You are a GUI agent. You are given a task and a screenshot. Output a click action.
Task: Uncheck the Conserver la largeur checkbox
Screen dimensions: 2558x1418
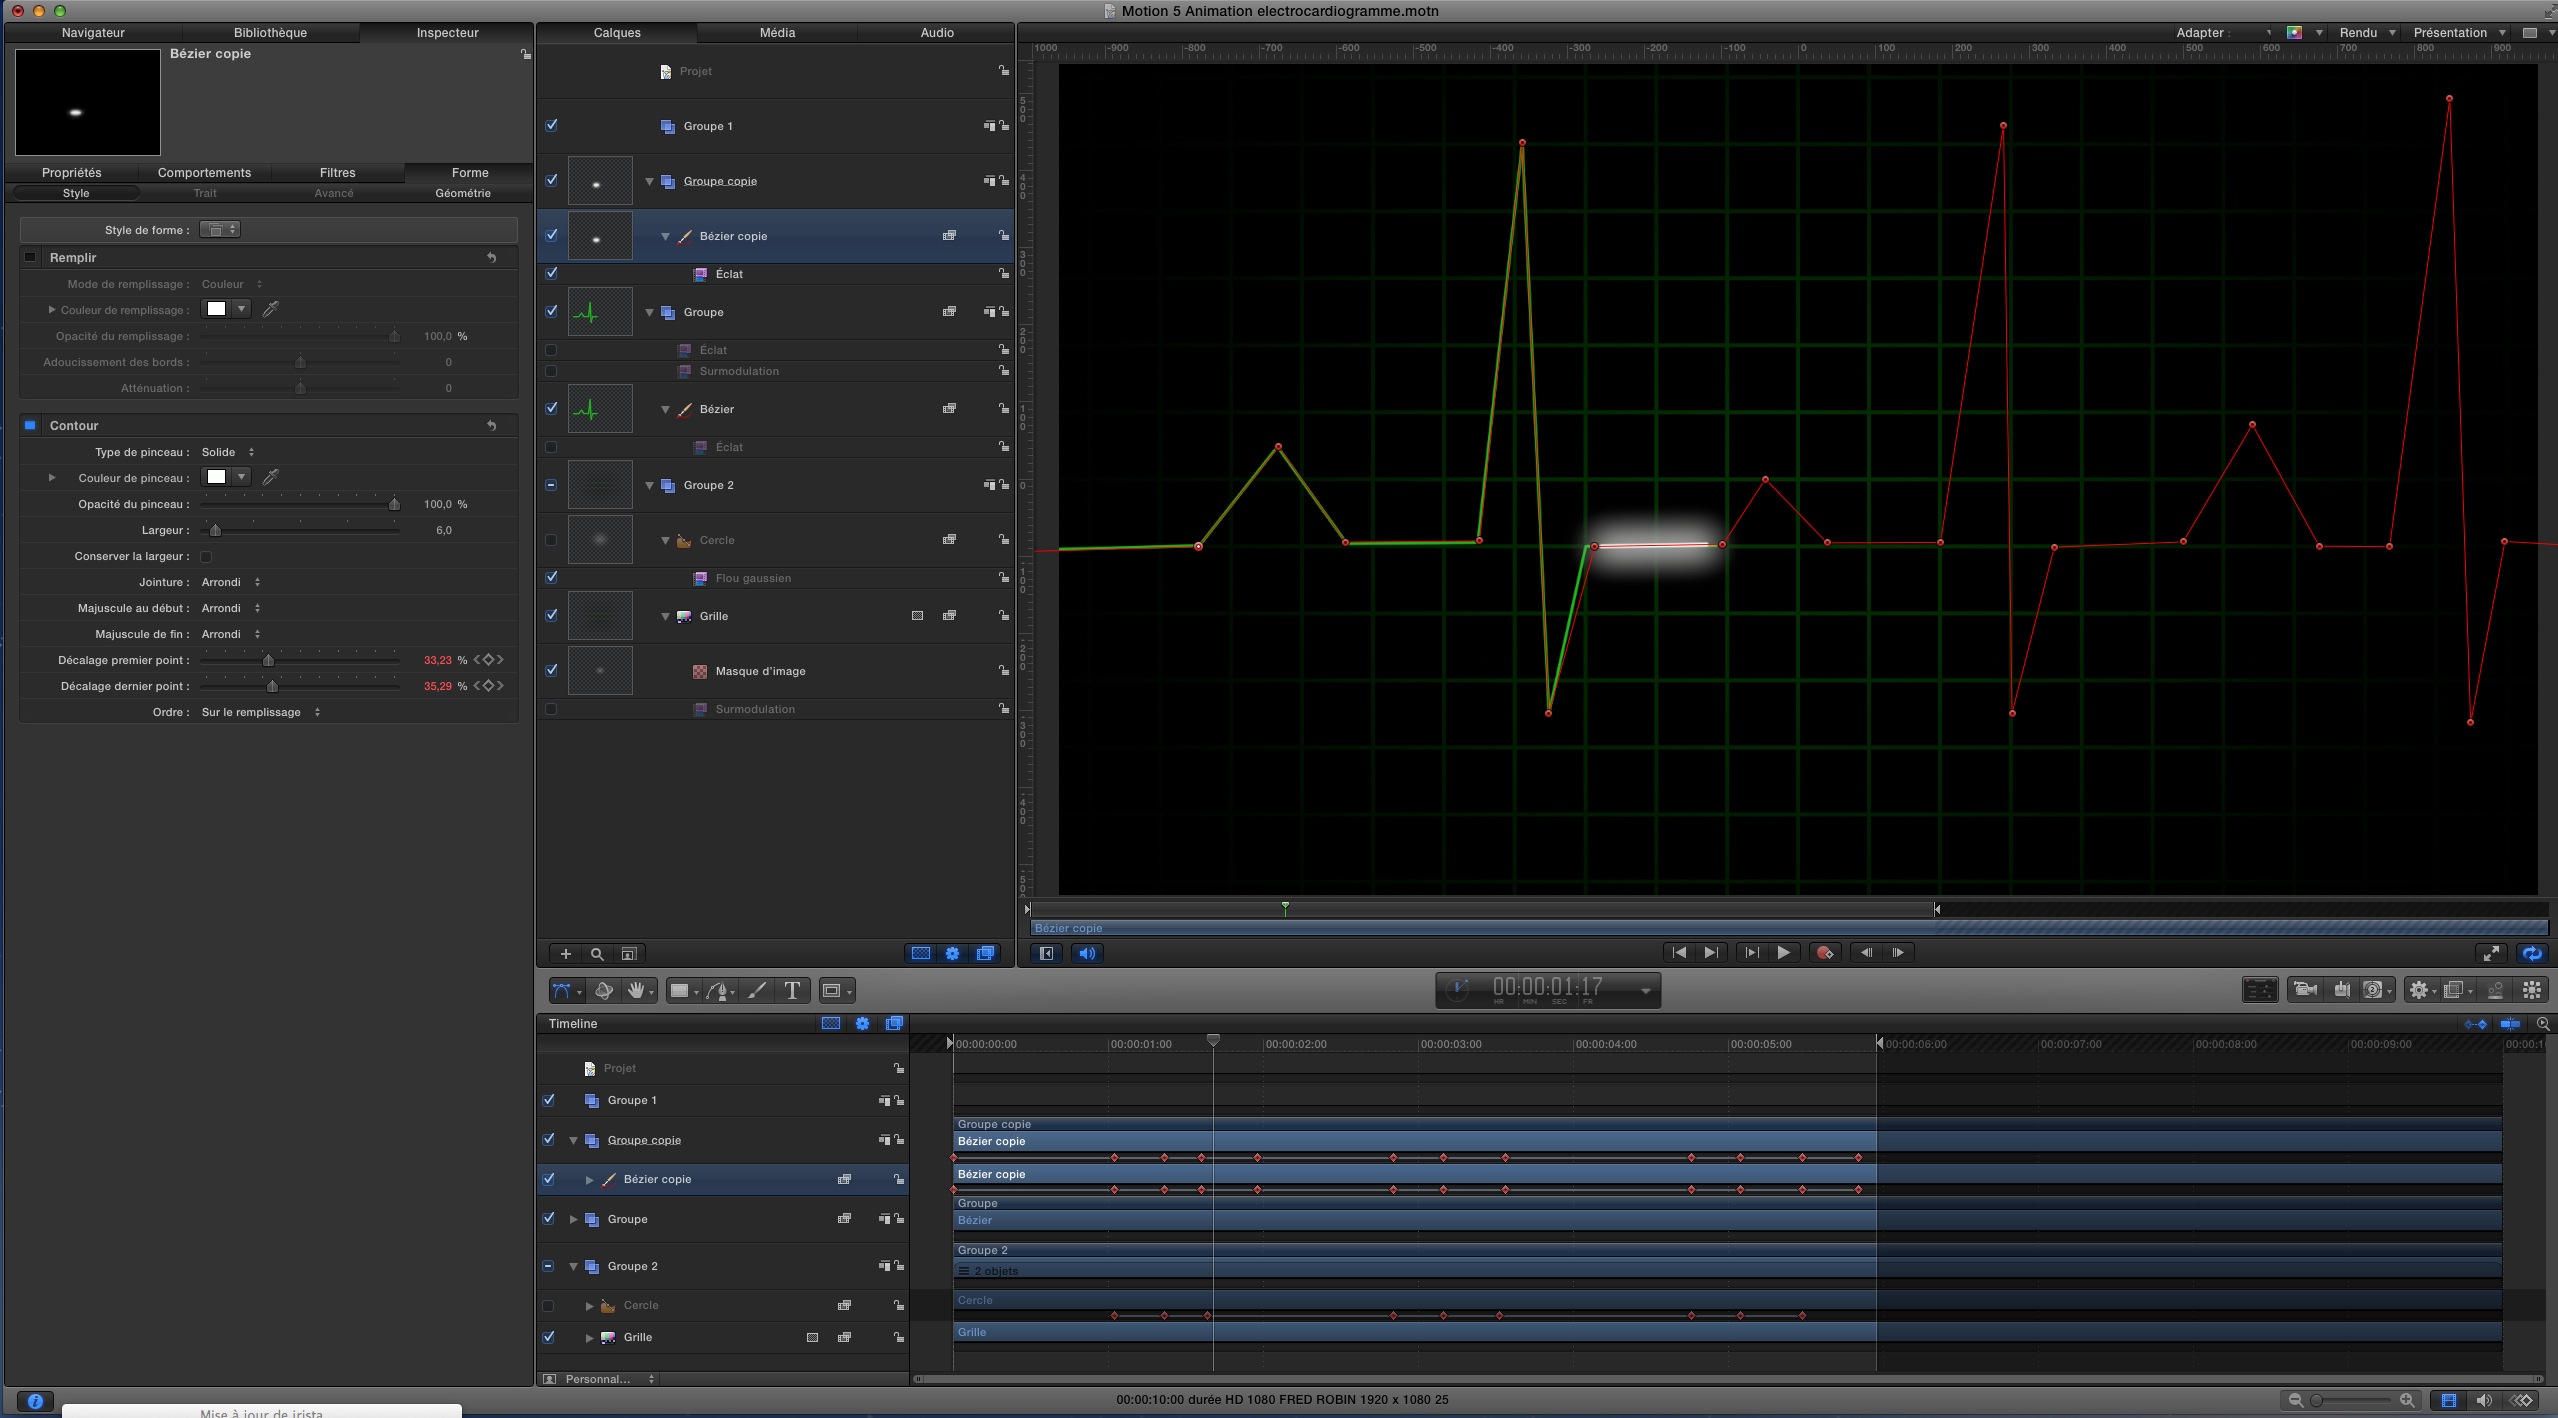point(206,556)
